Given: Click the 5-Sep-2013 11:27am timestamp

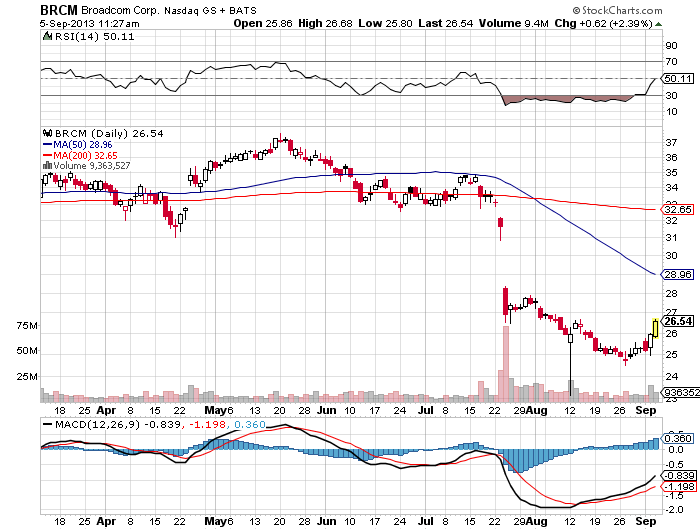Looking at the screenshot, I should (89, 24).
